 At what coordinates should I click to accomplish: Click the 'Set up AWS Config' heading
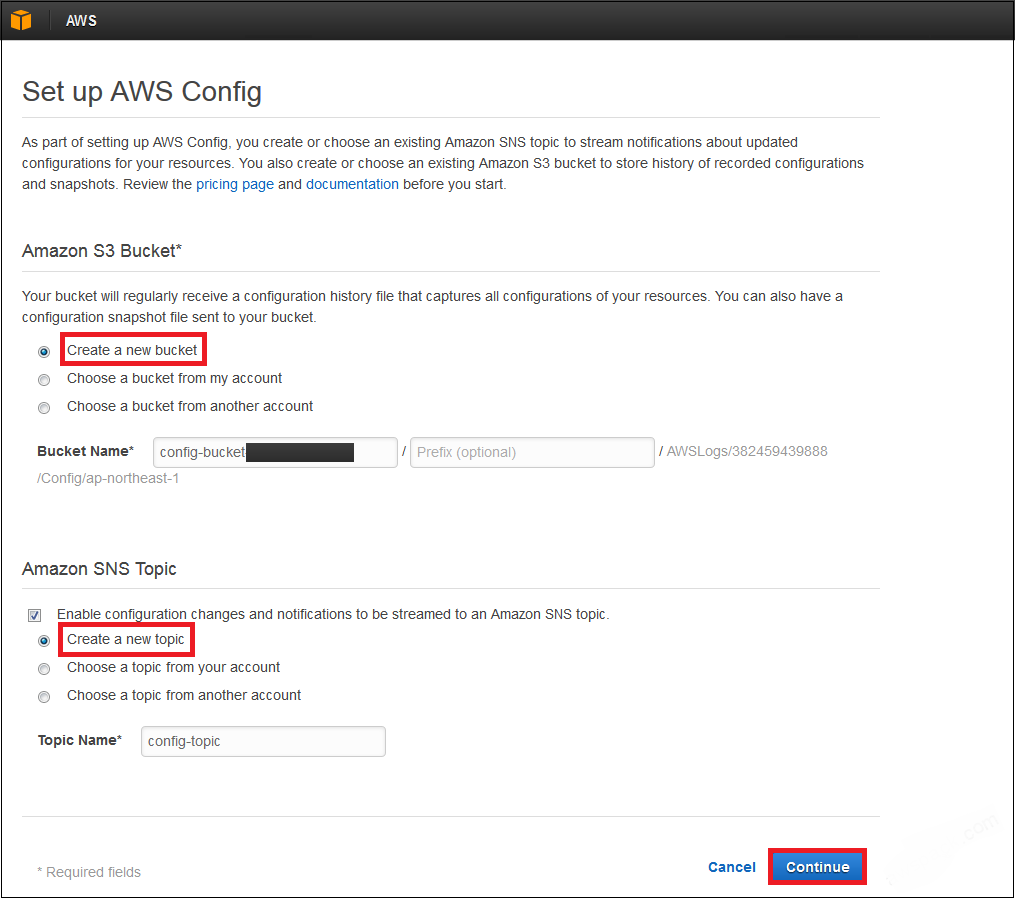142,92
